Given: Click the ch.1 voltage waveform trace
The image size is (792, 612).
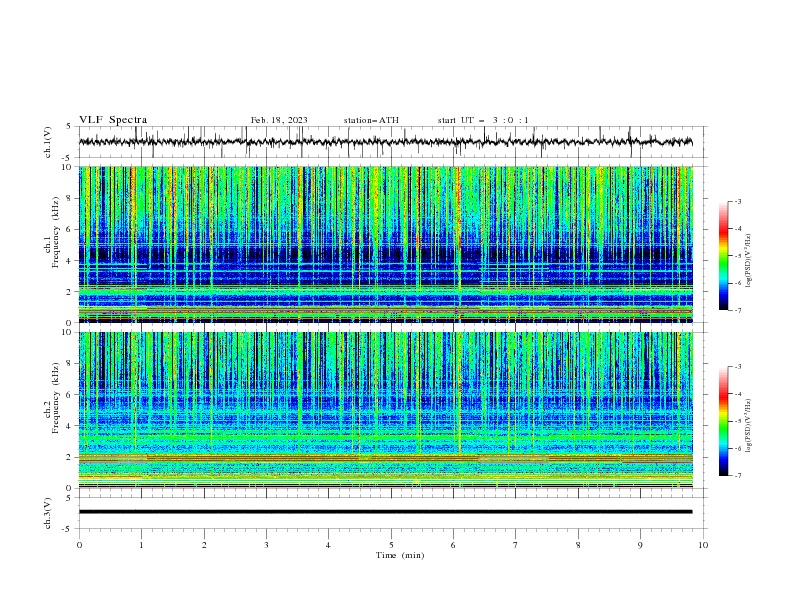Looking at the screenshot, I should click(x=385, y=142).
